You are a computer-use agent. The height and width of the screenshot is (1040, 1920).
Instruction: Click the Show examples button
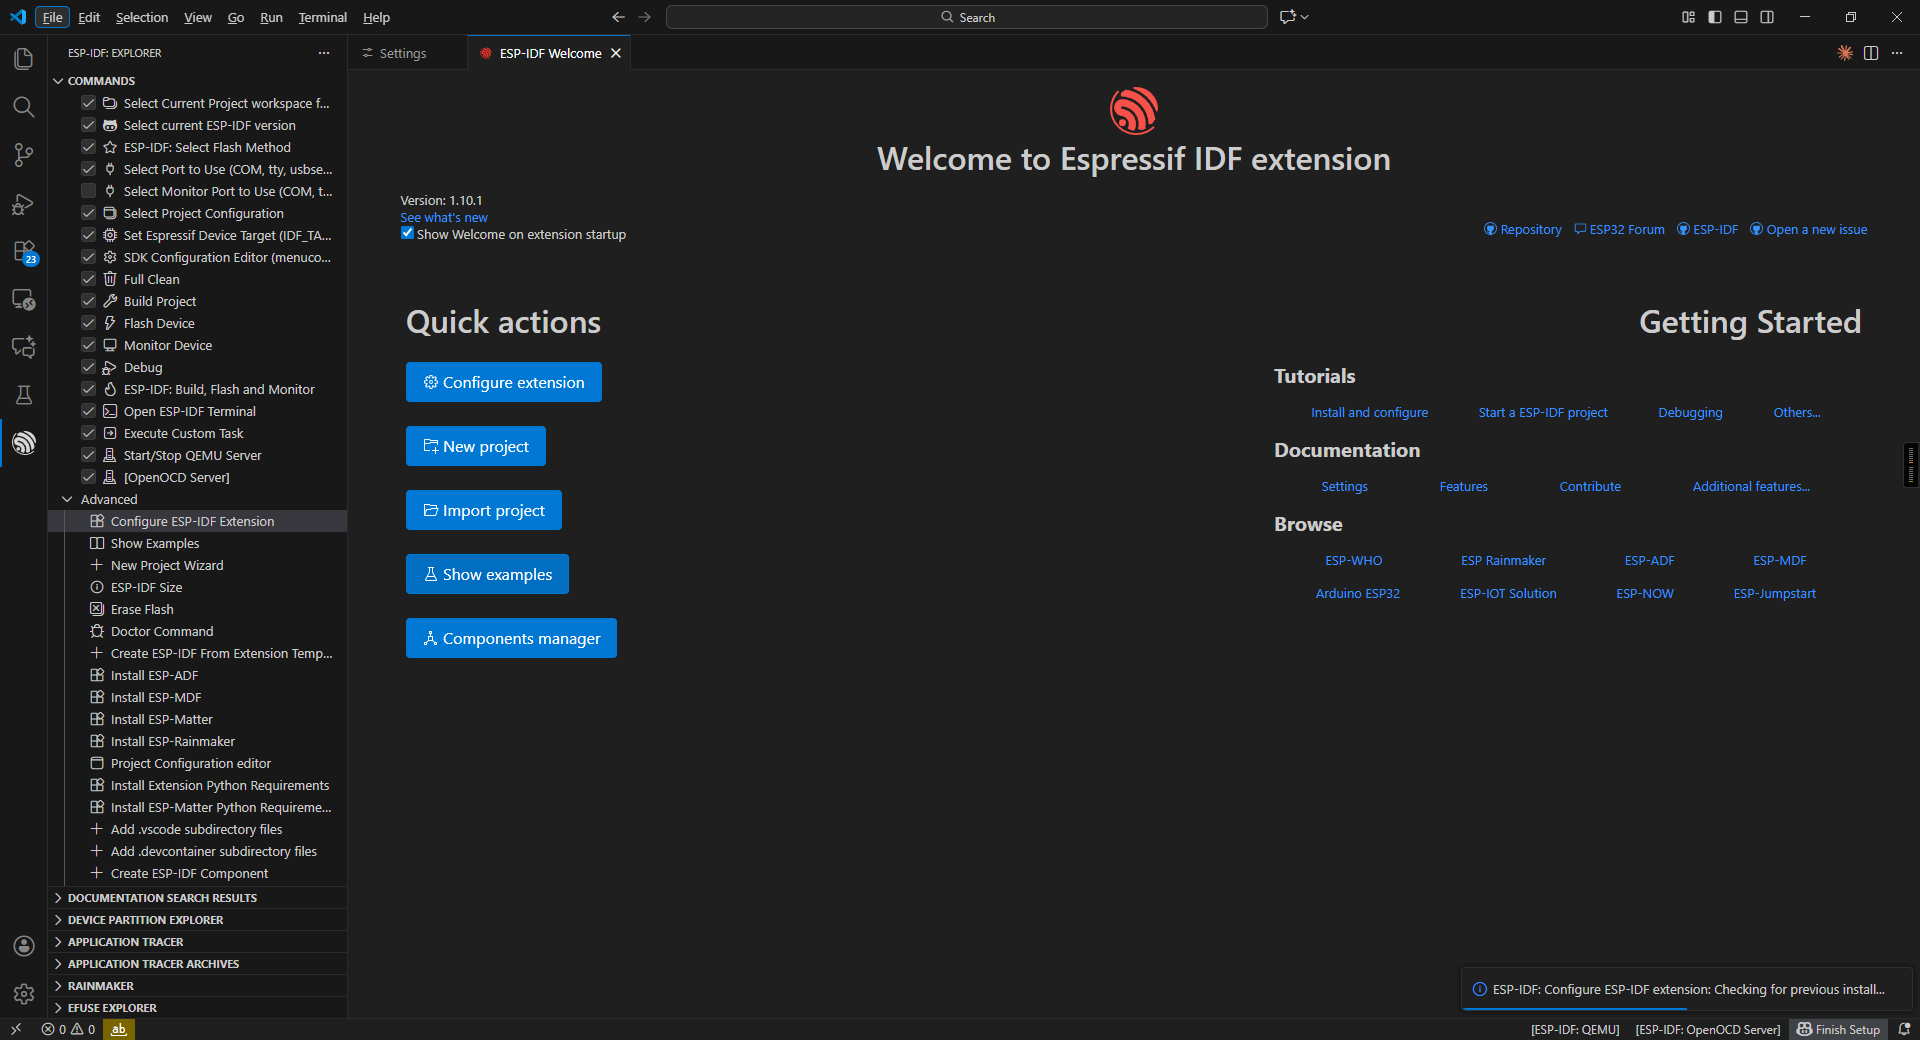(487, 574)
